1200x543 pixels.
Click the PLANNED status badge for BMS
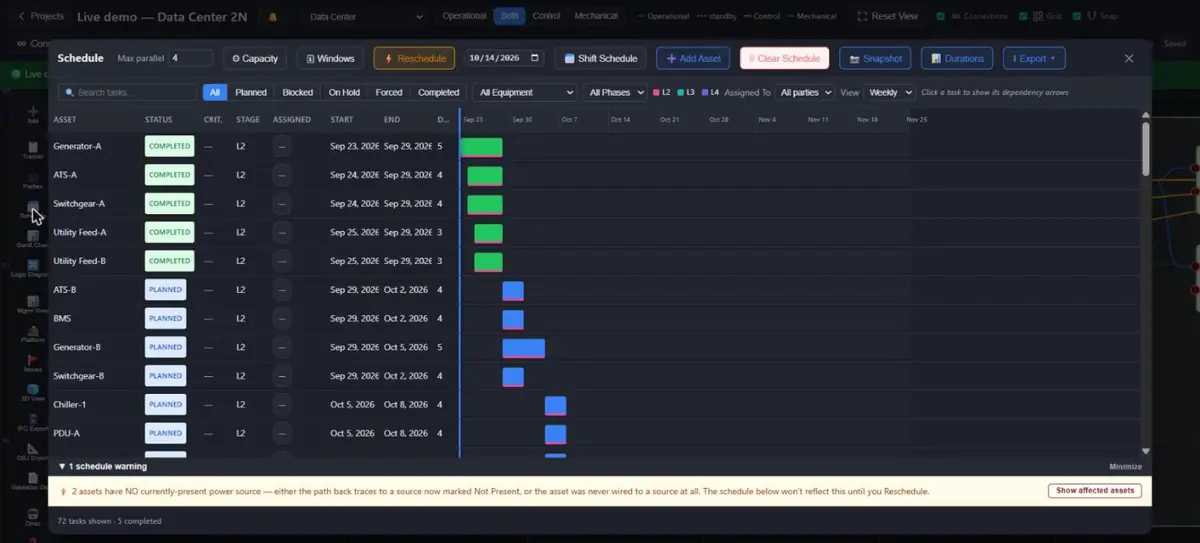[x=165, y=319]
